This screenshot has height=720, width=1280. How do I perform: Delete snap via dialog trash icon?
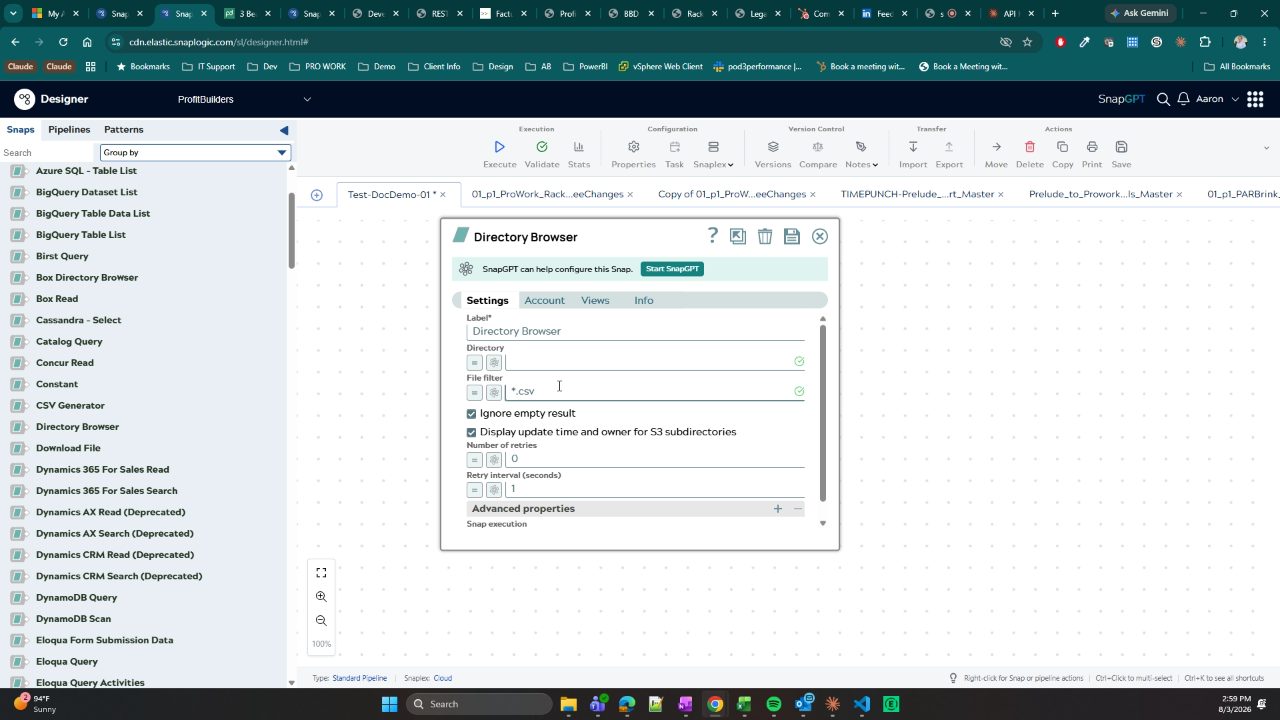765,236
